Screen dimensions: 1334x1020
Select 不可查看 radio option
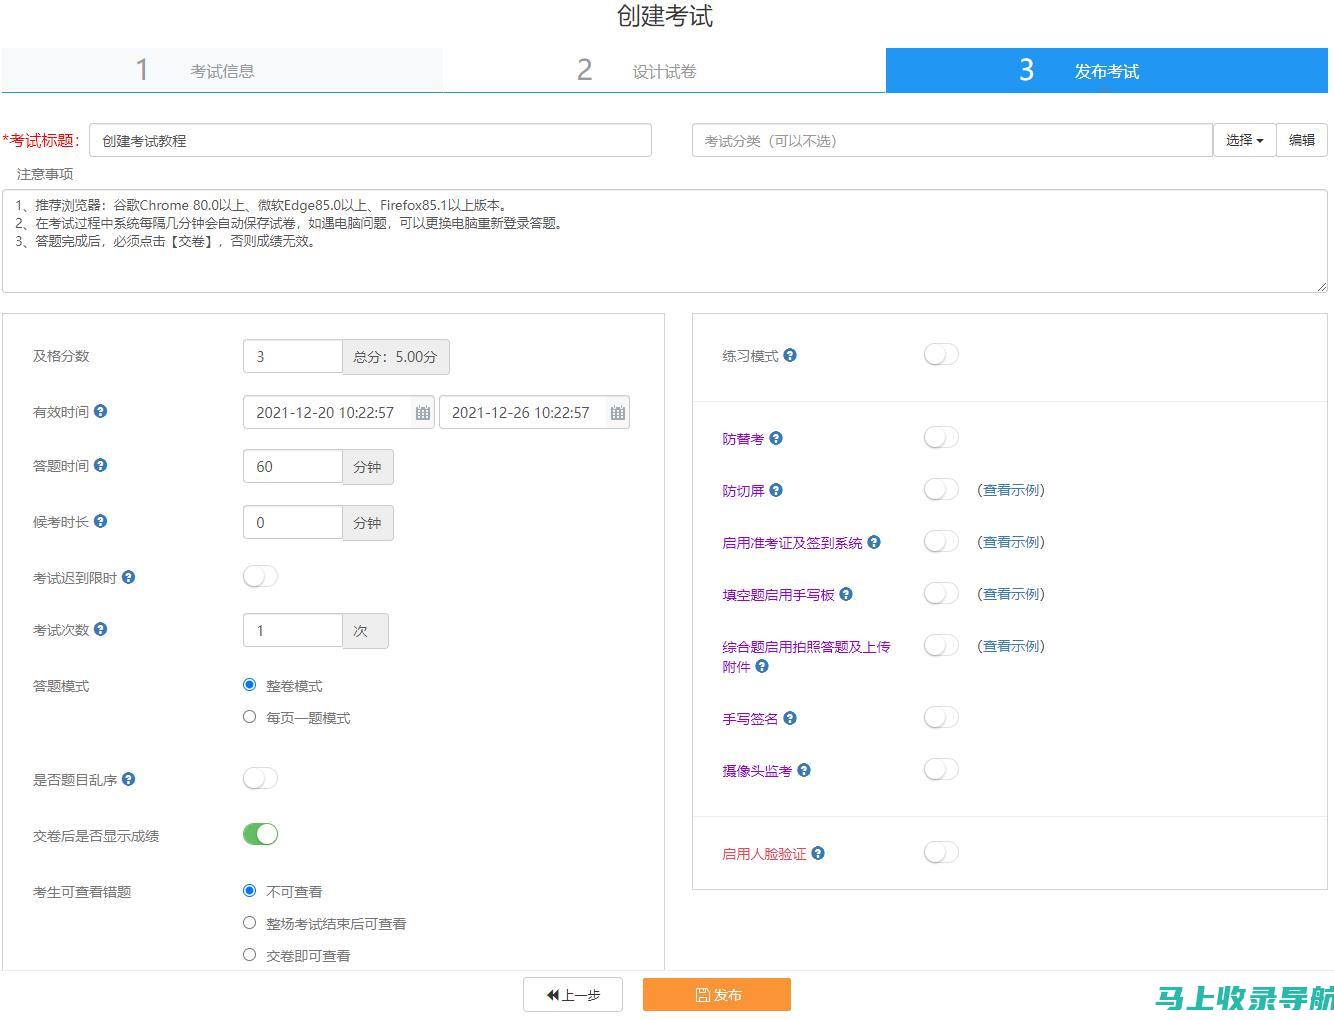pos(249,891)
